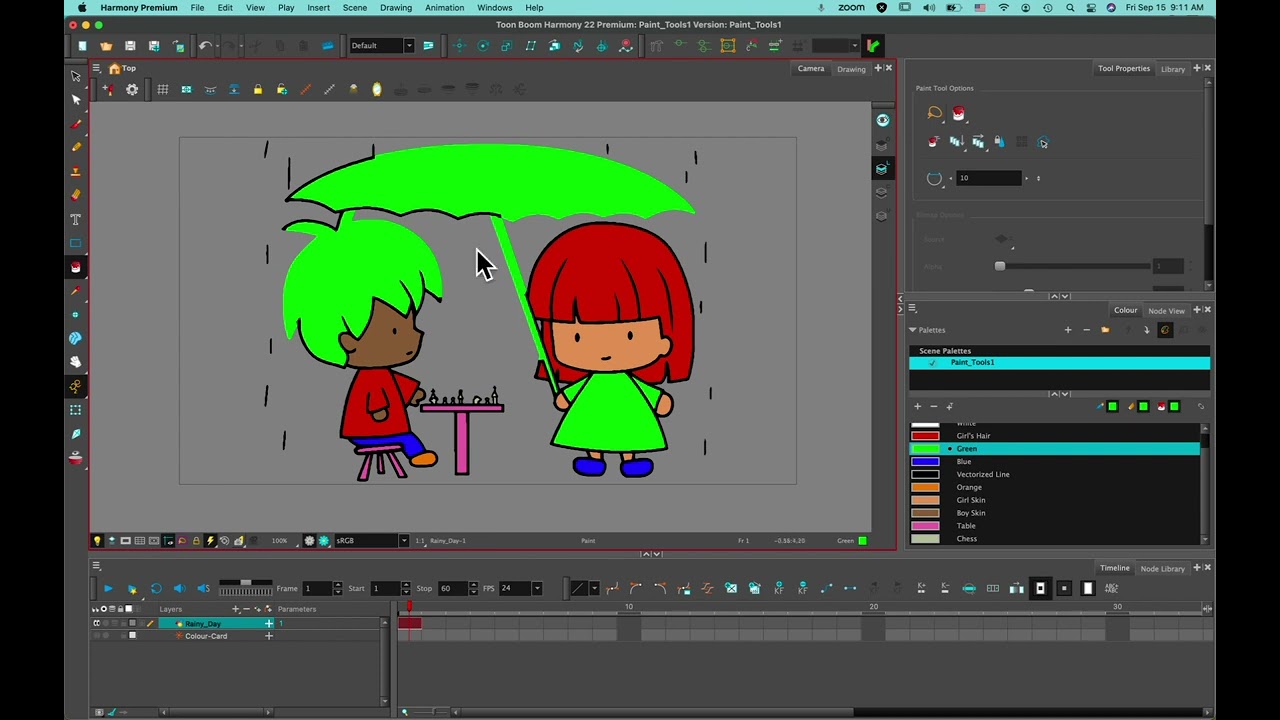This screenshot has height=720, width=1280.
Task: Toggle visibility of Colour-Card layer
Action: click(97, 636)
